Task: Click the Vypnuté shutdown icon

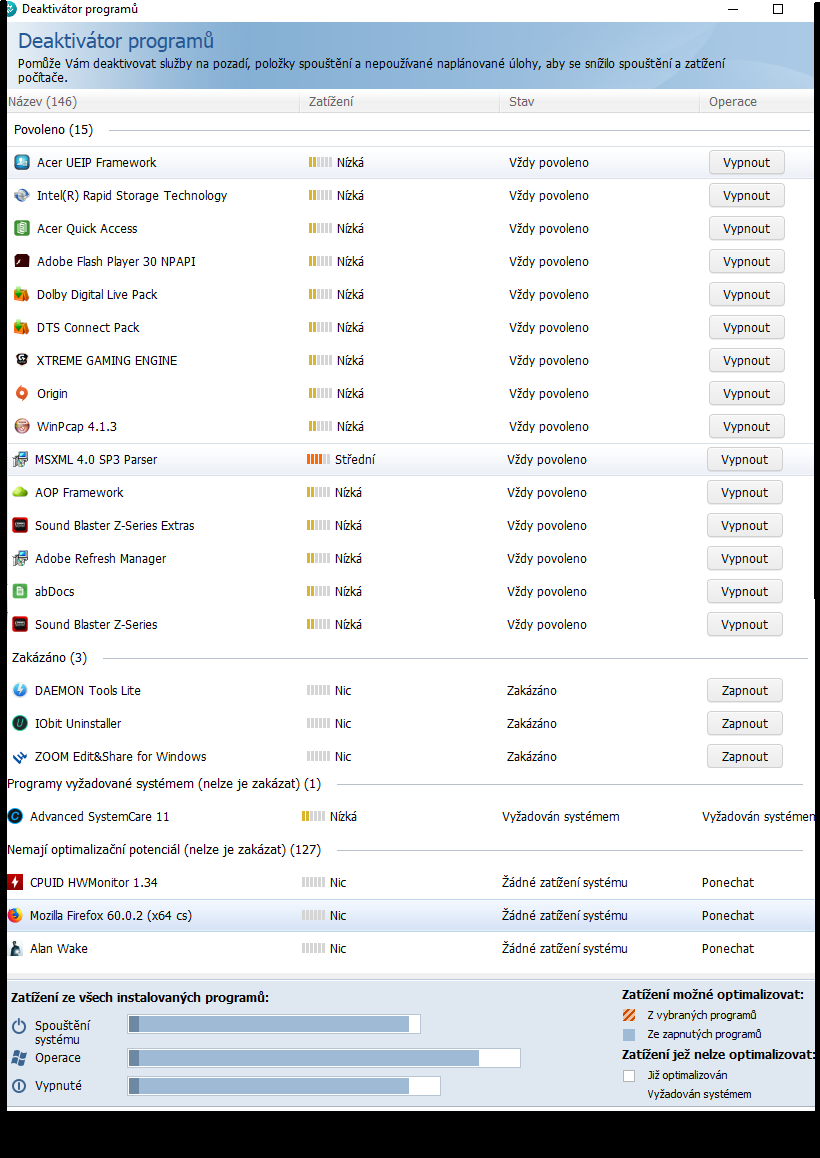Action: tap(19, 1086)
